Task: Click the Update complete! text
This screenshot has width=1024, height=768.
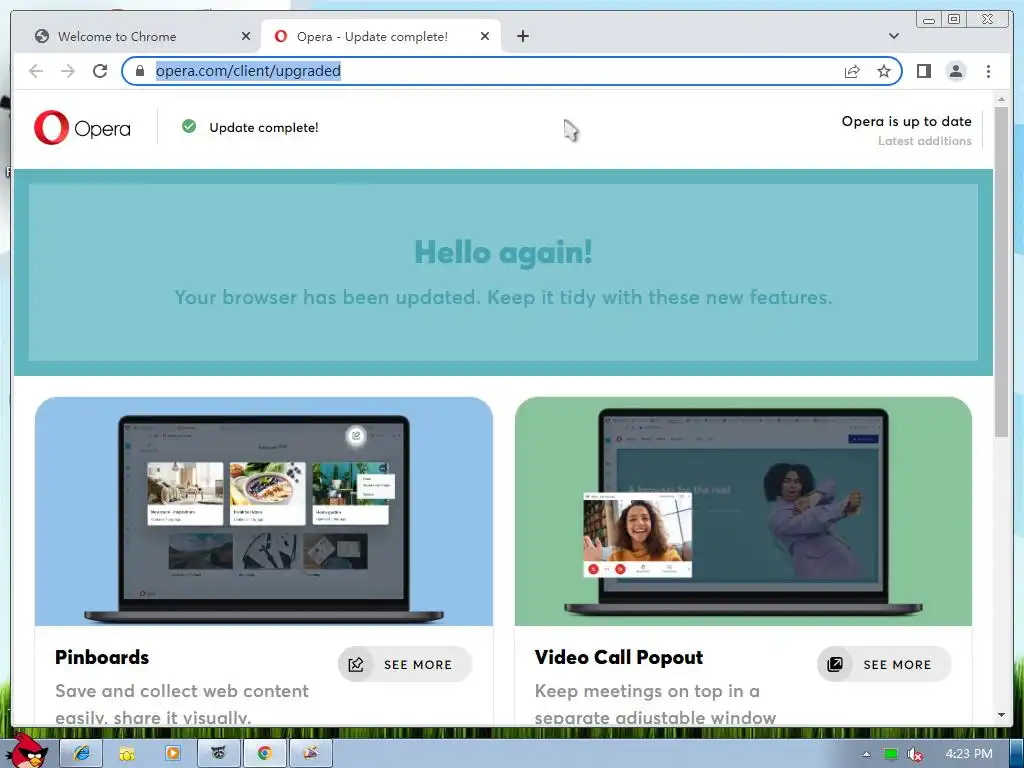Action: pos(264,127)
